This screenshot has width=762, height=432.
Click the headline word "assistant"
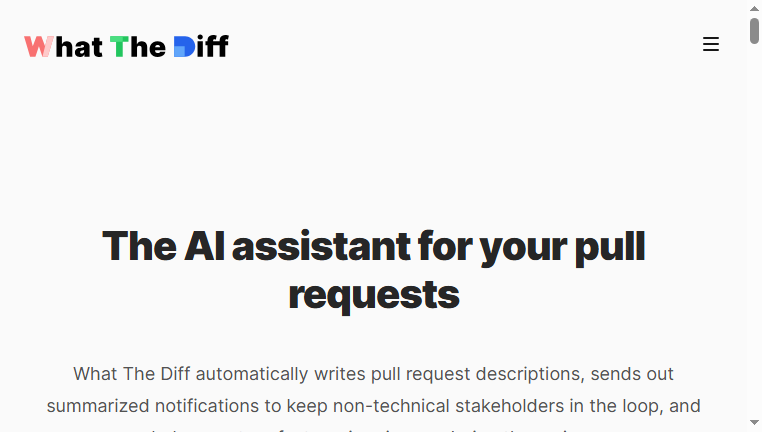(321, 246)
